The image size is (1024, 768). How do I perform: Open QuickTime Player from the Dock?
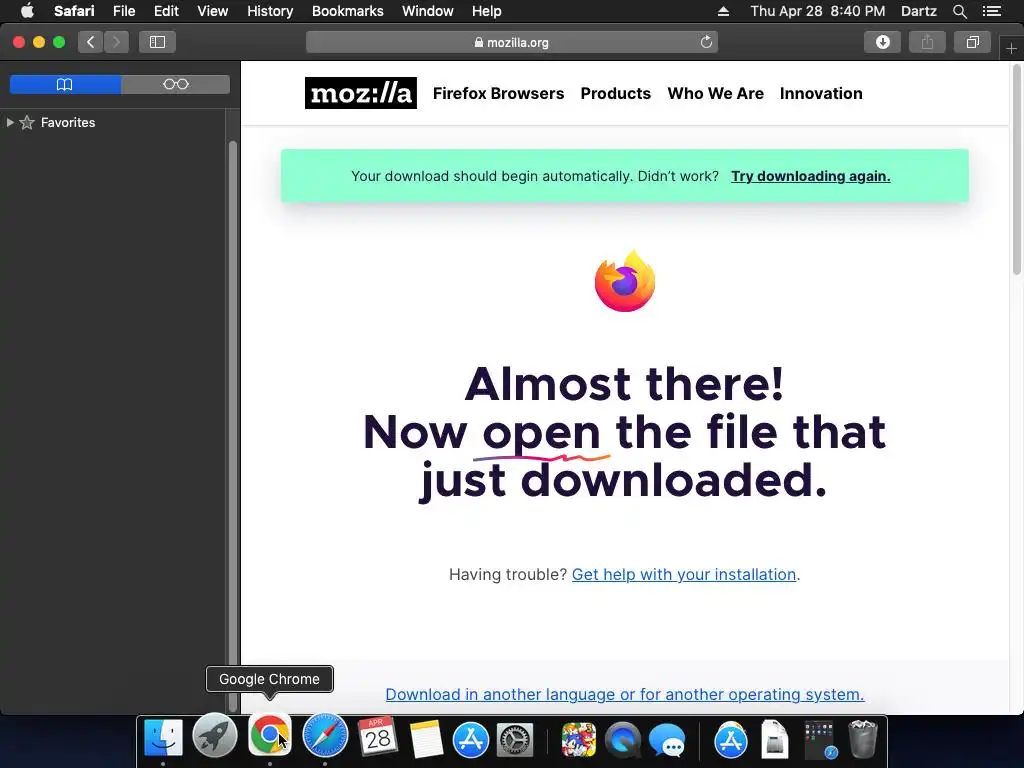click(x=623, y=740)
